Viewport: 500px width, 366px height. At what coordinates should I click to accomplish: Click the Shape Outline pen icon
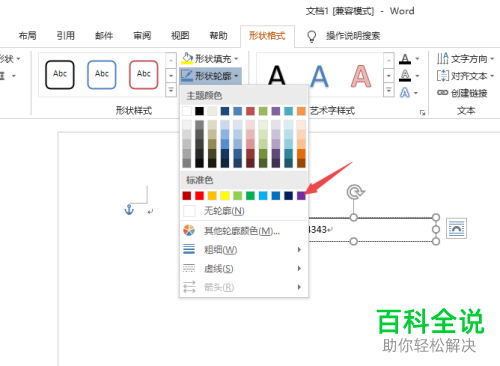[x=187, y=76]
